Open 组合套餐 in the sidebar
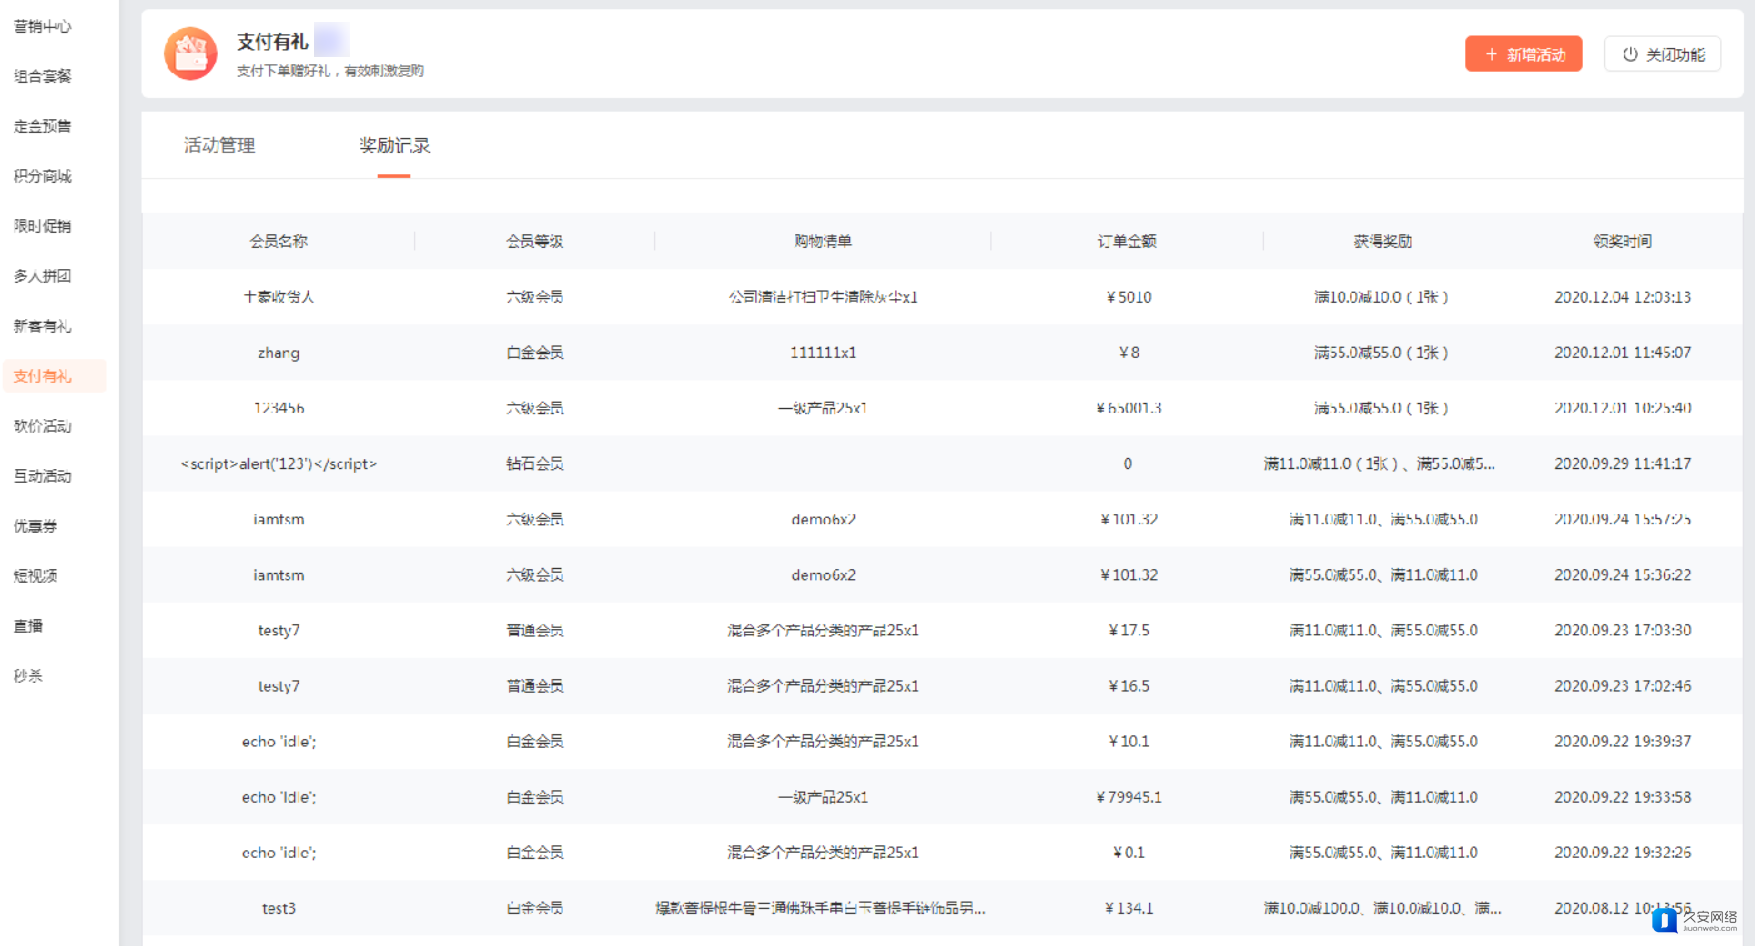Image resolution: width=1755 pixels, height=946 pixels. point(43,76)
